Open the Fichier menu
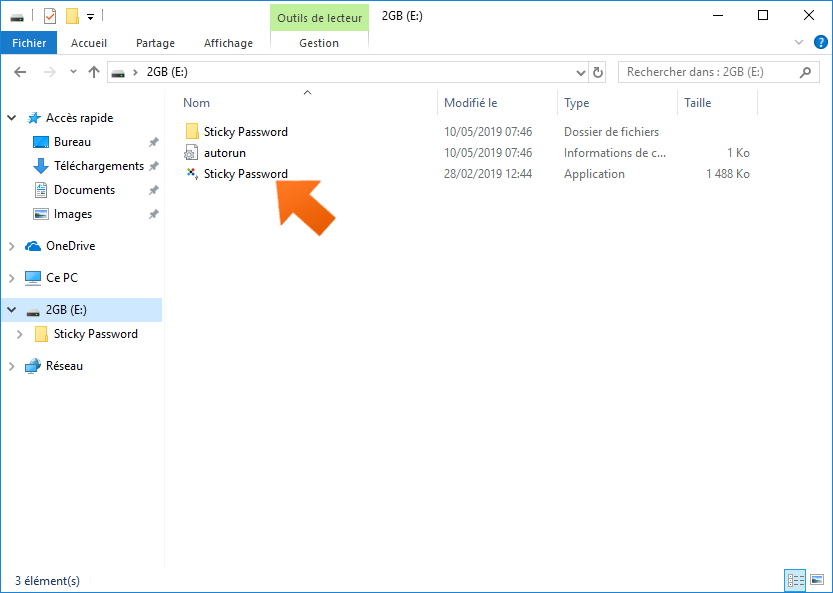833x593 pixels. pyautogui.click(x=29, y=43)
